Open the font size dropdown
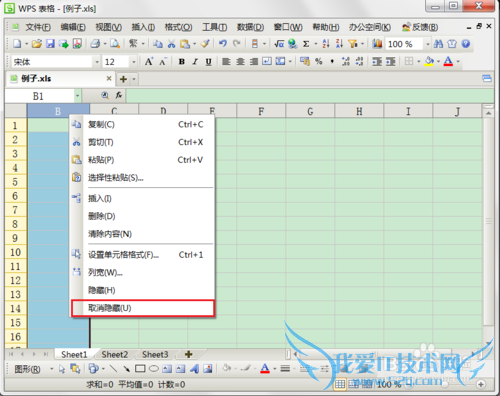 click(x=134, y=62)
